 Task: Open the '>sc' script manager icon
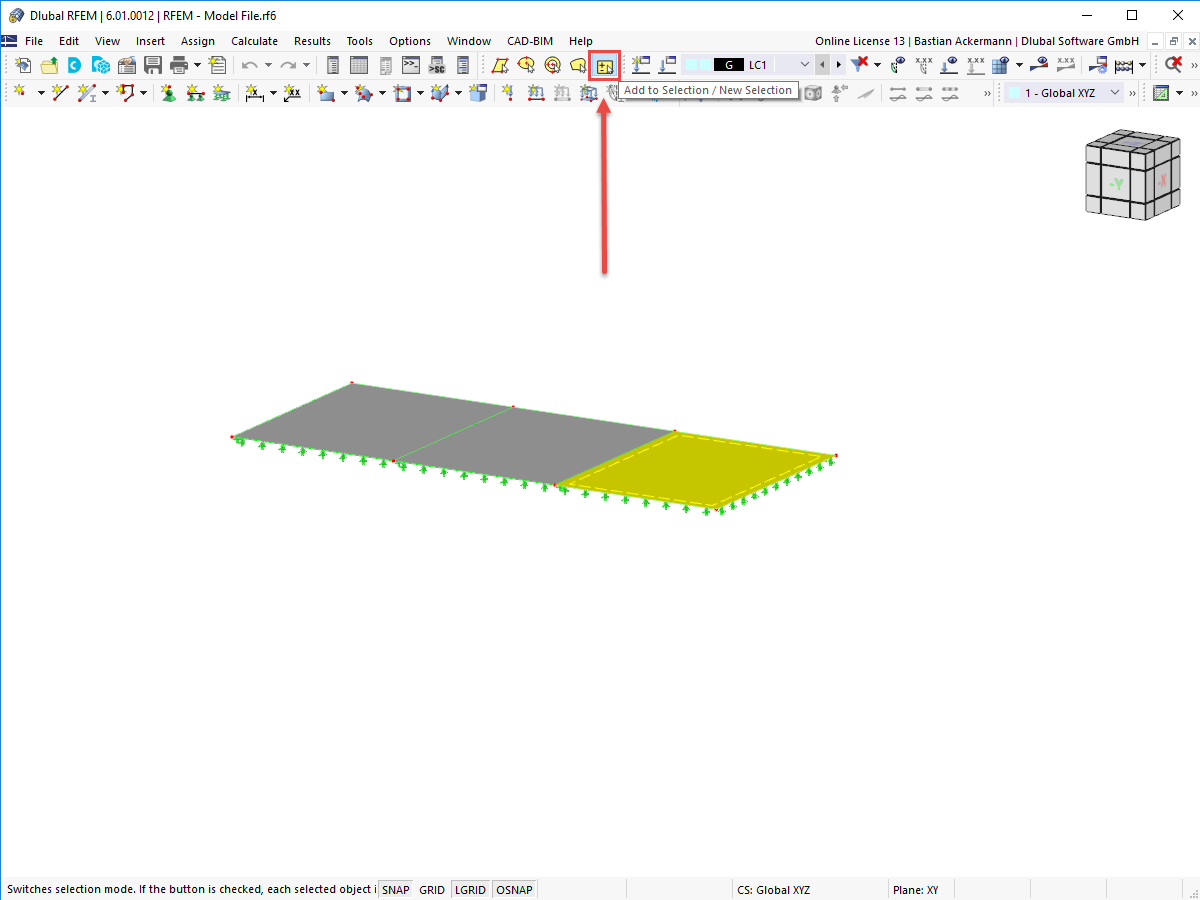(436, 65)
